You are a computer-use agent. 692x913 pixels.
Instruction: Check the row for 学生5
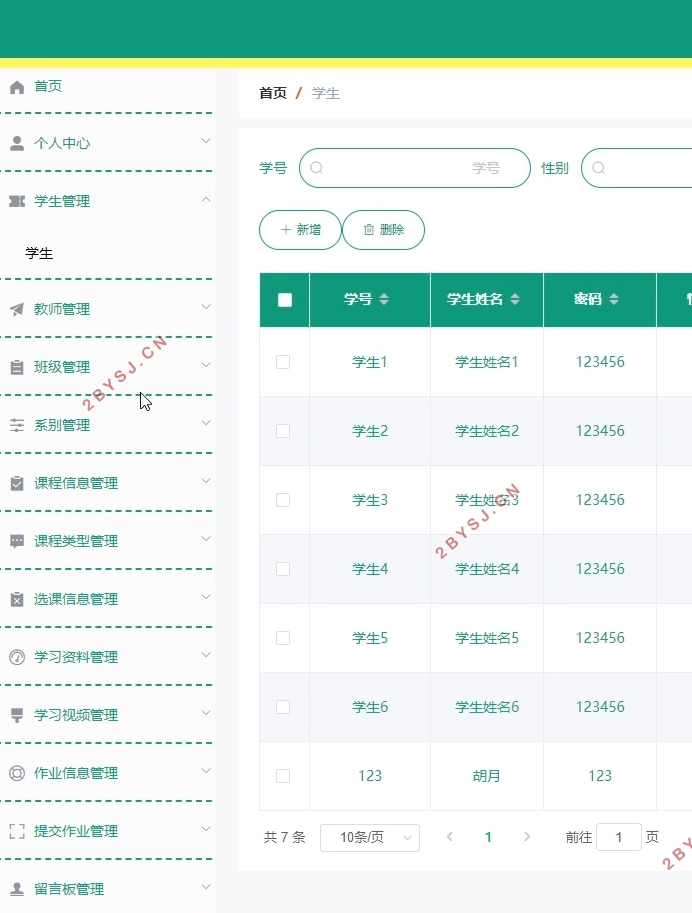pos(283,638)
